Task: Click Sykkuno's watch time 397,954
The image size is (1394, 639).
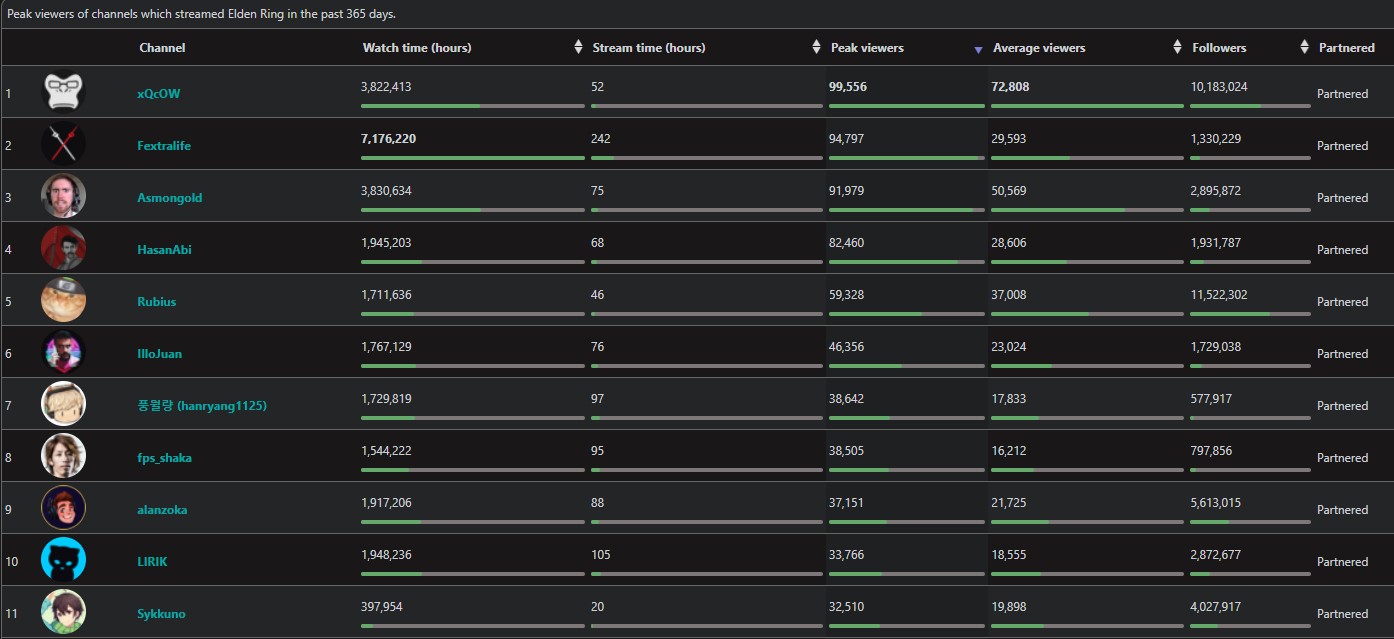Action: pyautogui.click(x=382, y=607)
